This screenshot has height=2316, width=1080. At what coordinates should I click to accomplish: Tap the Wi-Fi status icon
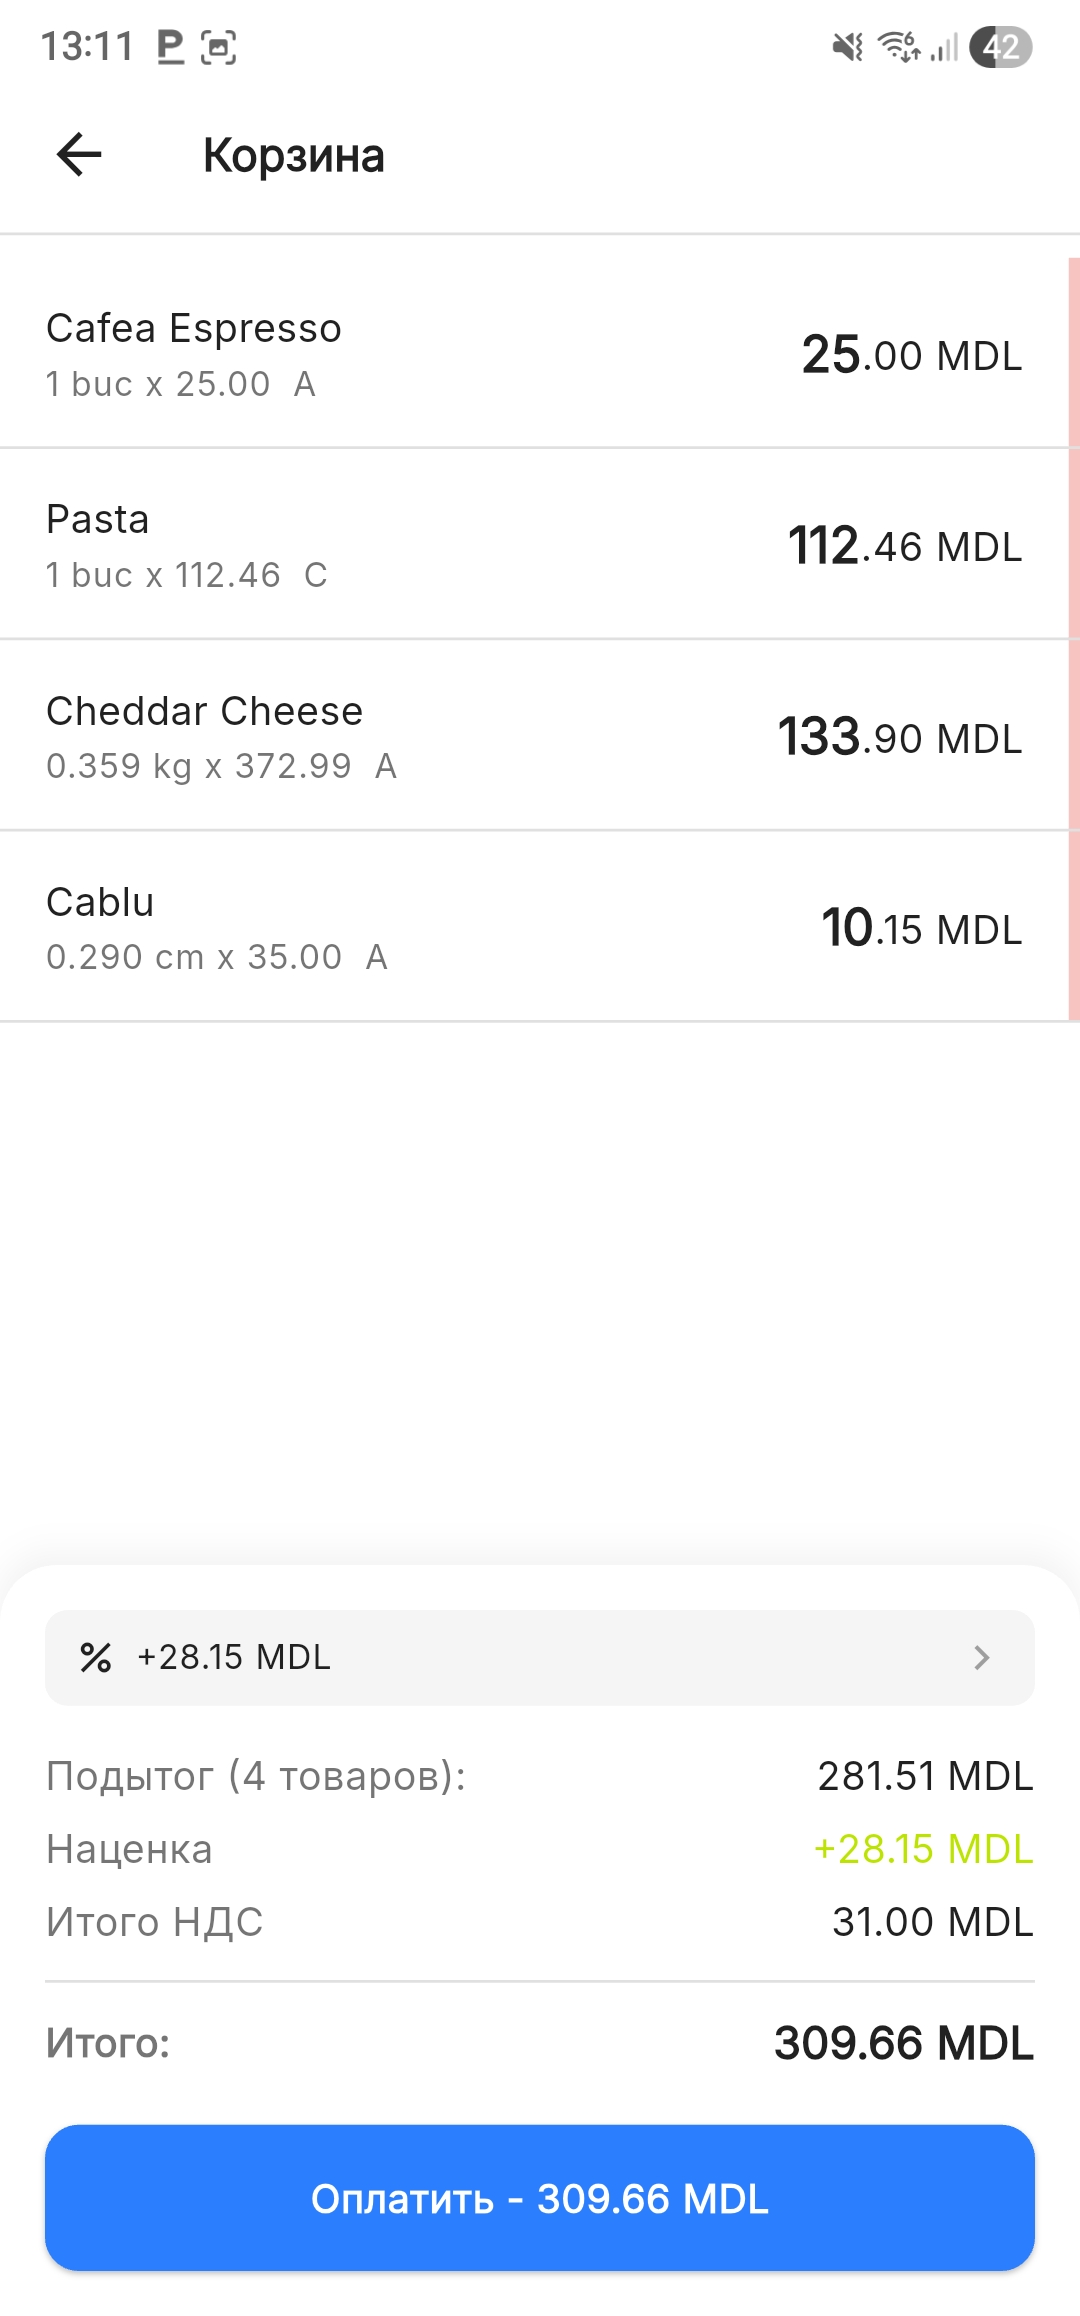898,46
